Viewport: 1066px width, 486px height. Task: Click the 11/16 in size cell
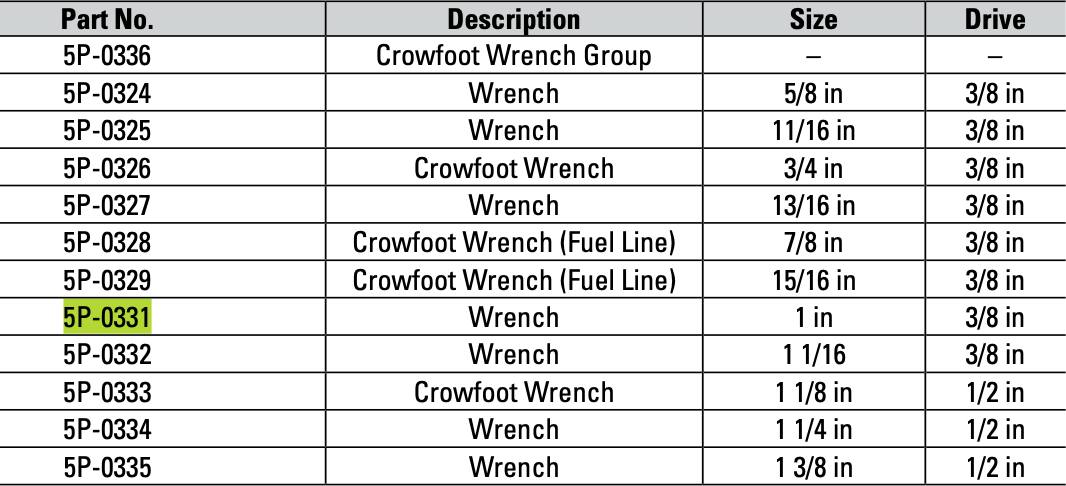click(x=812, y=131)
